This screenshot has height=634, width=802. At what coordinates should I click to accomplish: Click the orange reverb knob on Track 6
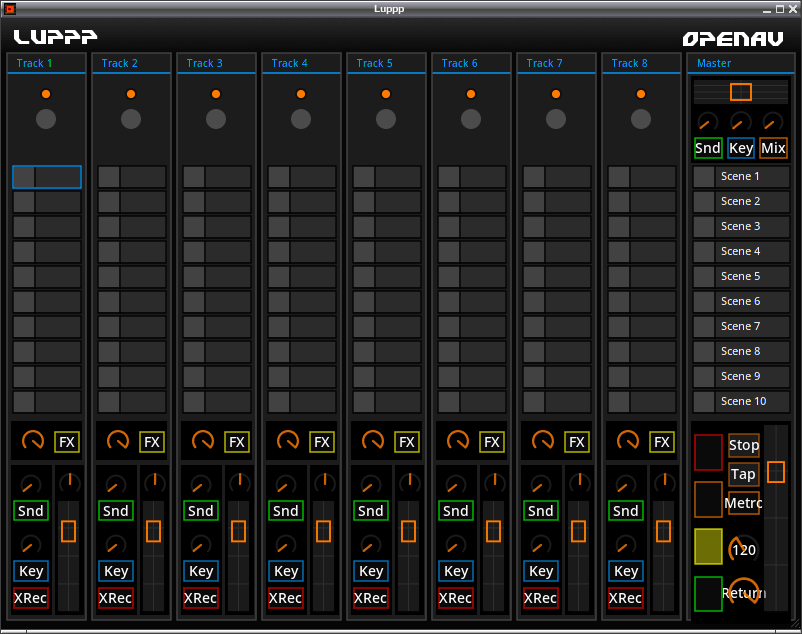(x=457, y=441)
